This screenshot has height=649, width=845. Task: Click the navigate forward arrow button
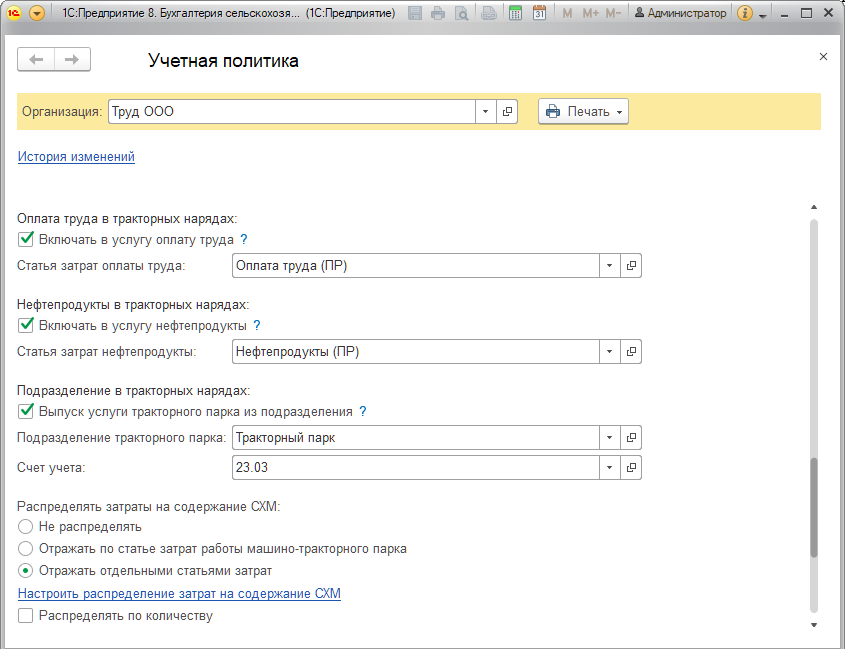(72, 59)
